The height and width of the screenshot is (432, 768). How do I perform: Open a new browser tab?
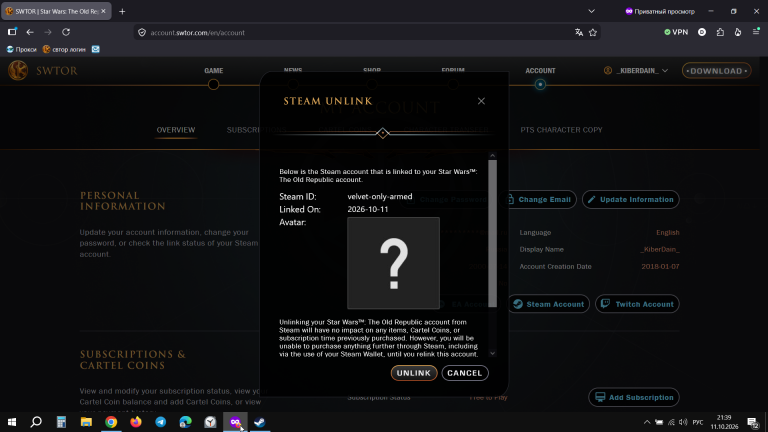pyautogui.click(x=122, y=11)
